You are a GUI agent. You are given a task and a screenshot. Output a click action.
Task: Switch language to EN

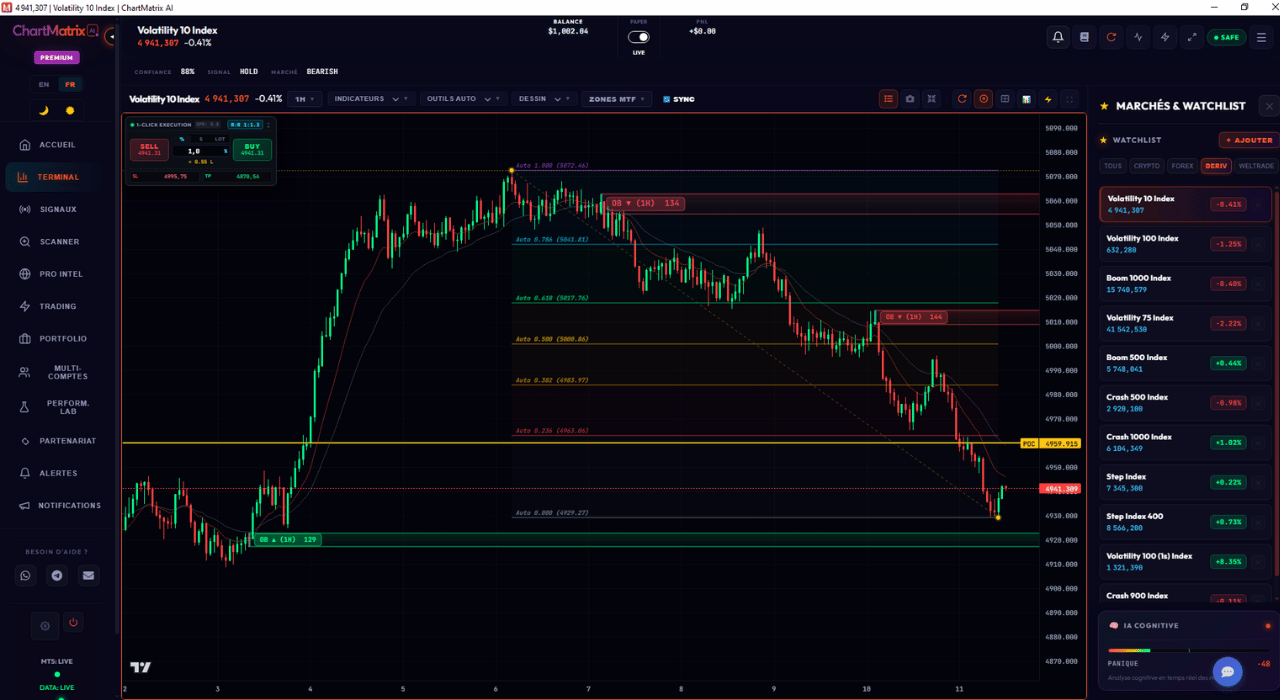click(44, 85)
